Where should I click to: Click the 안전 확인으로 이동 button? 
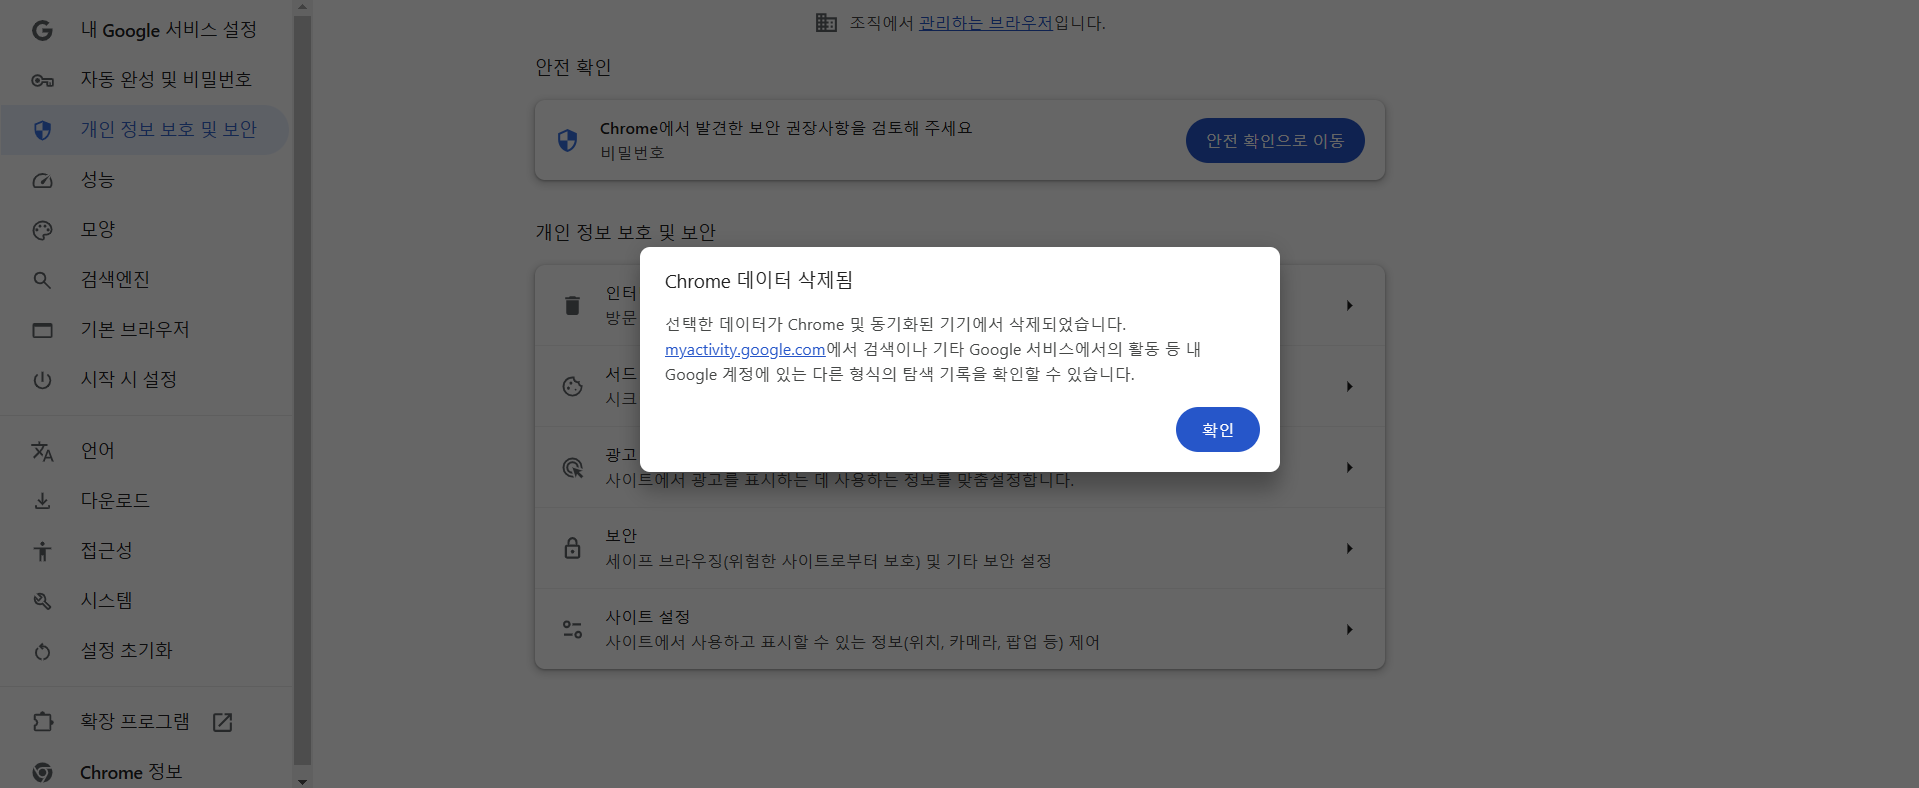1275,140
